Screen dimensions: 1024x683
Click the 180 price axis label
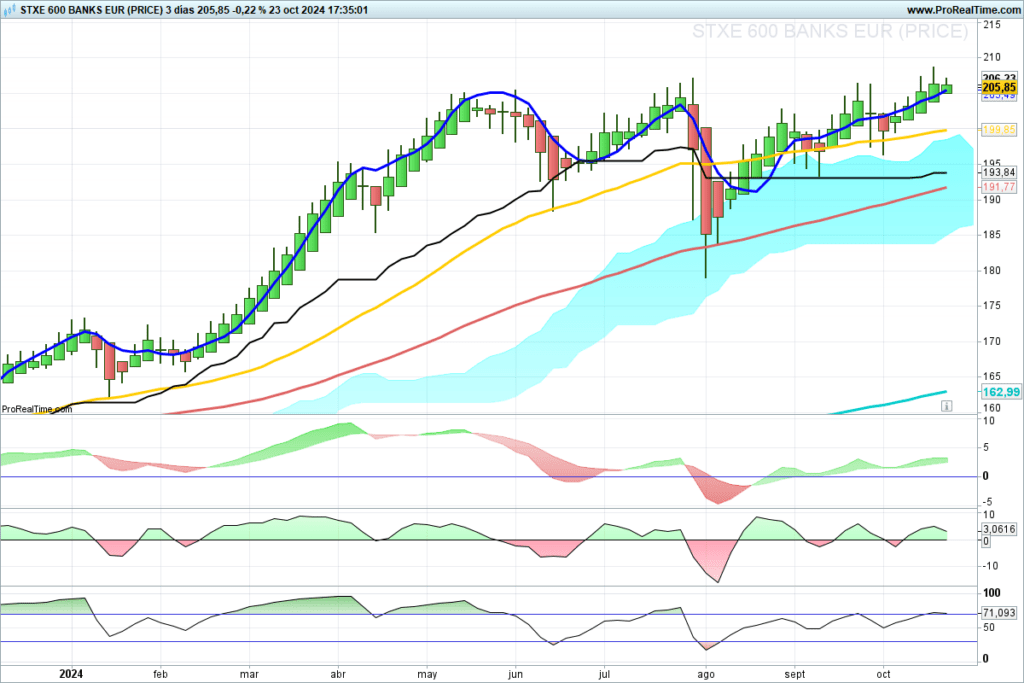pyautogui.click(x=992, y=270)
